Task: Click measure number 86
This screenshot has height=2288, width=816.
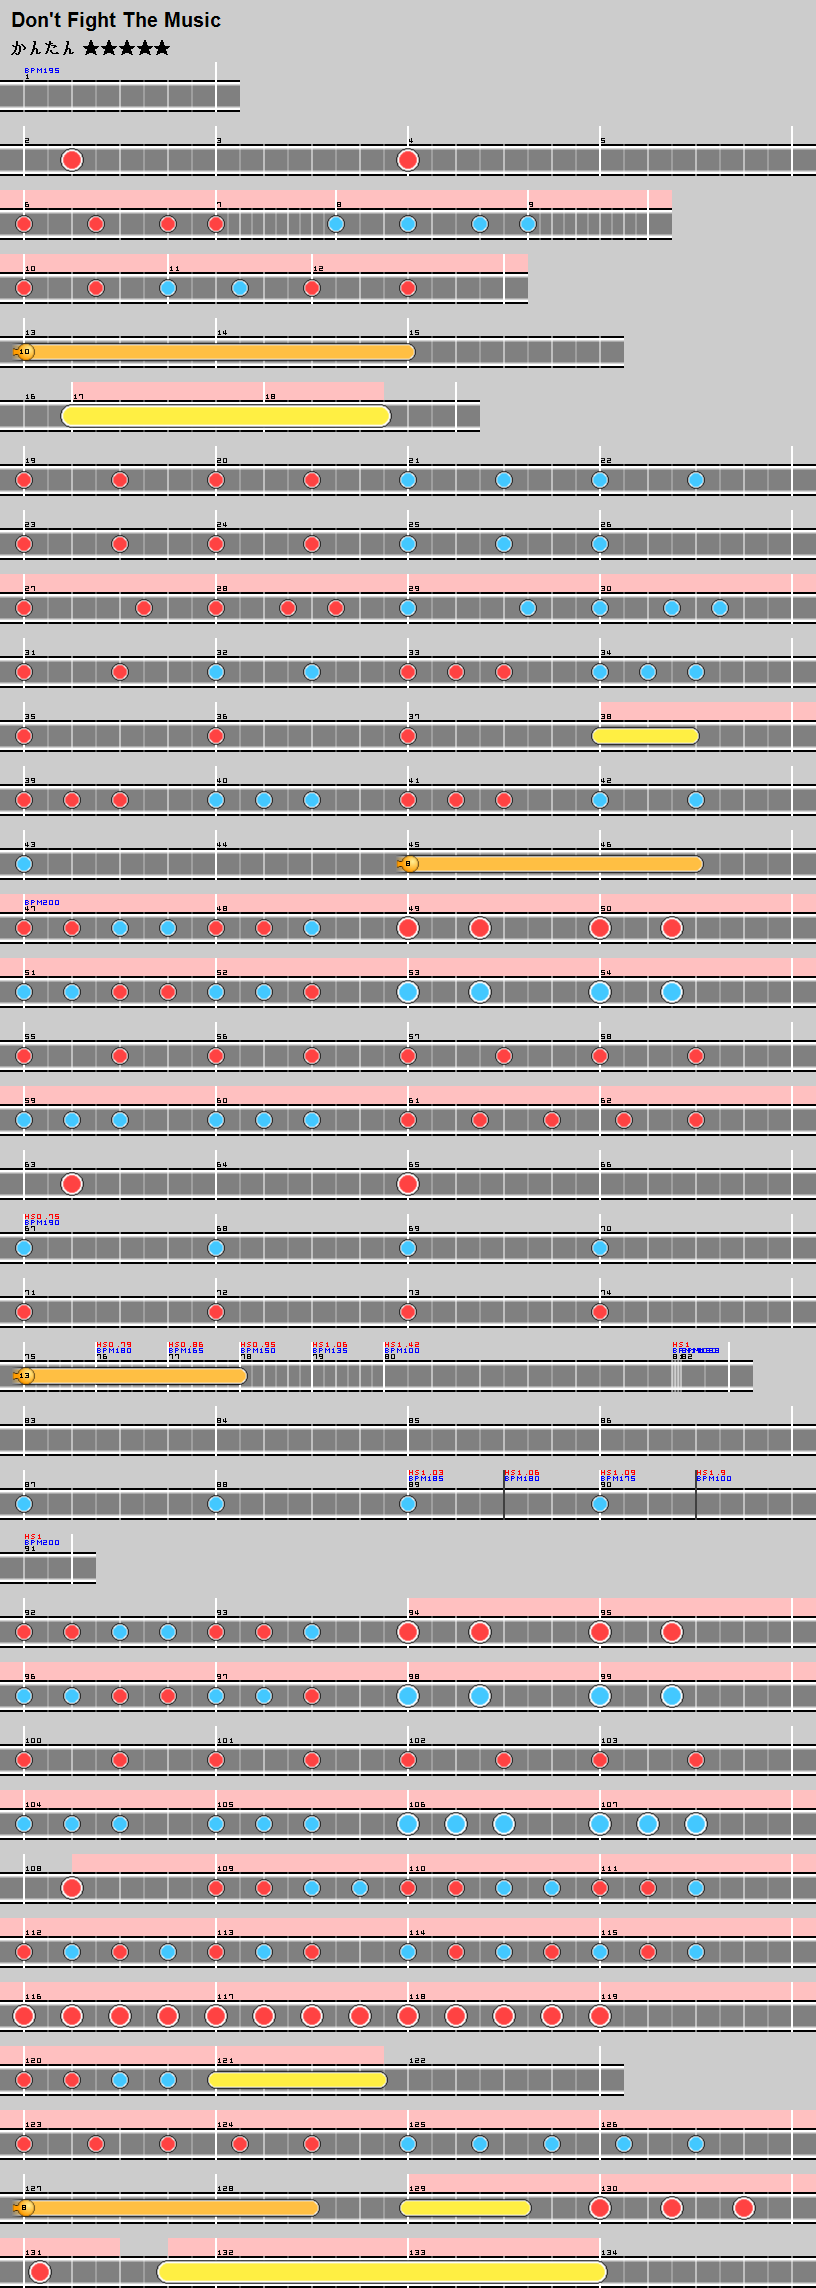Action: tap(606, 1421)
